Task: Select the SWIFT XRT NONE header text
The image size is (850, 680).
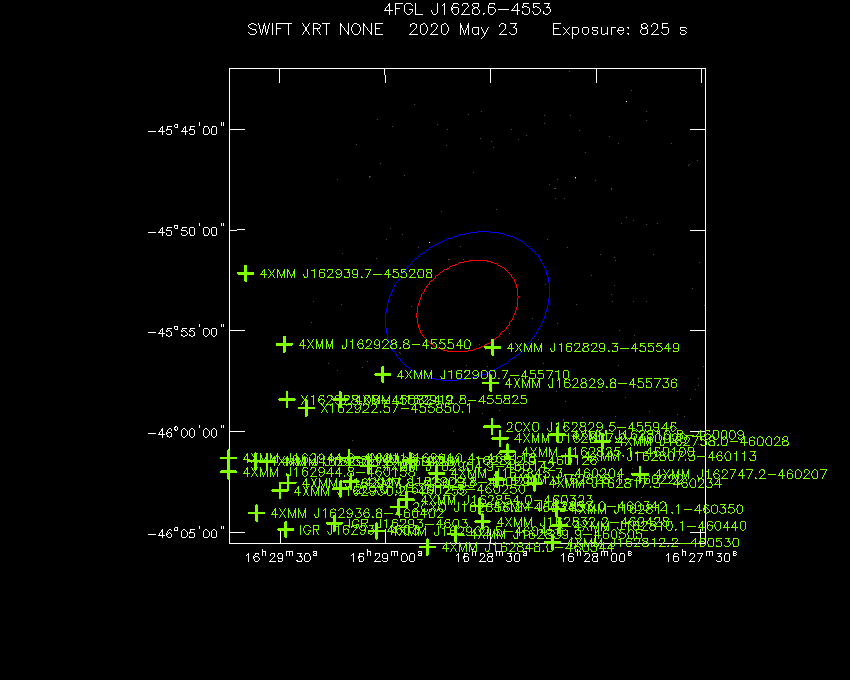Action: pyautogui.click(x=315, y=29)
